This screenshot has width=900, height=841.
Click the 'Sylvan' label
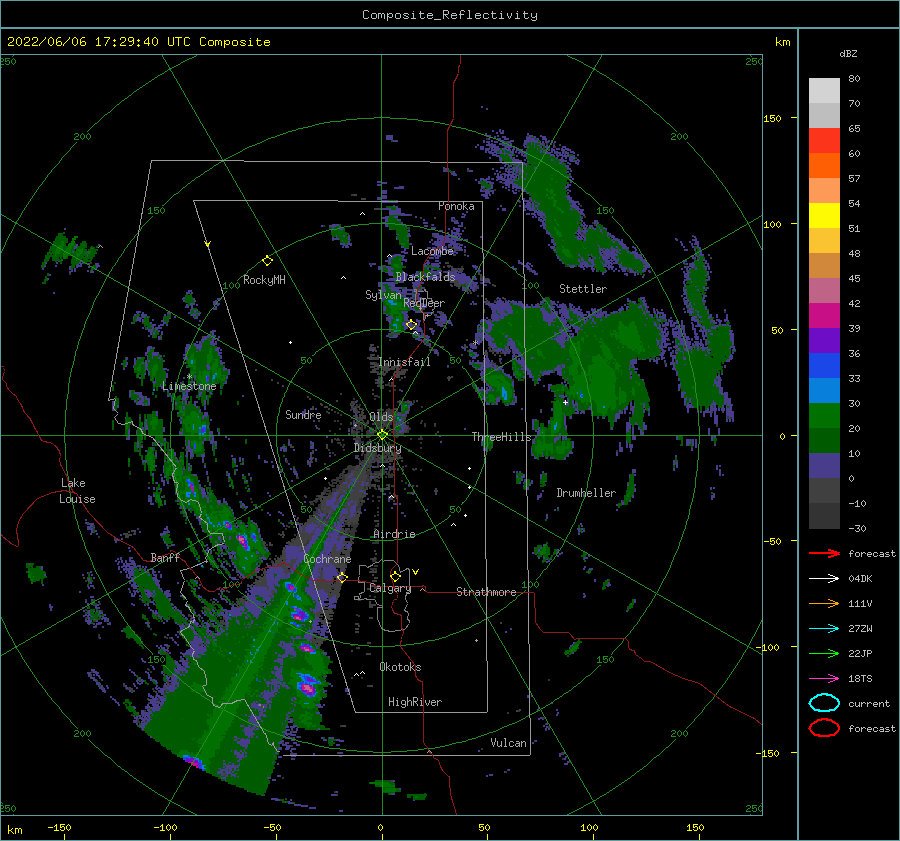383,295
